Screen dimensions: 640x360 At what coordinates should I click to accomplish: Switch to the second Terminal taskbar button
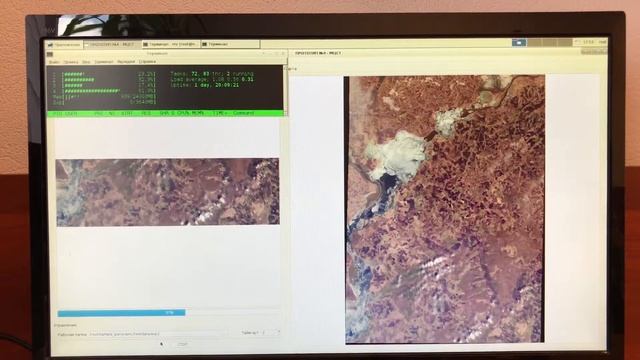click(171, 44)
